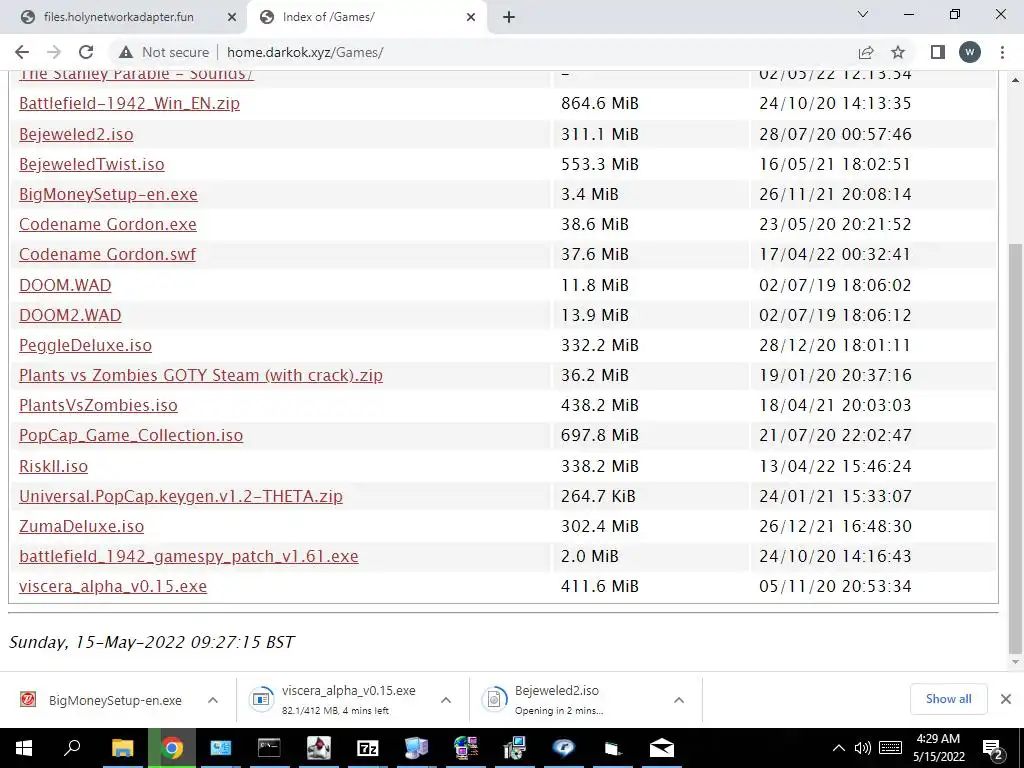Download BigMoneySetup-en.exe from list

click(108, 194)
